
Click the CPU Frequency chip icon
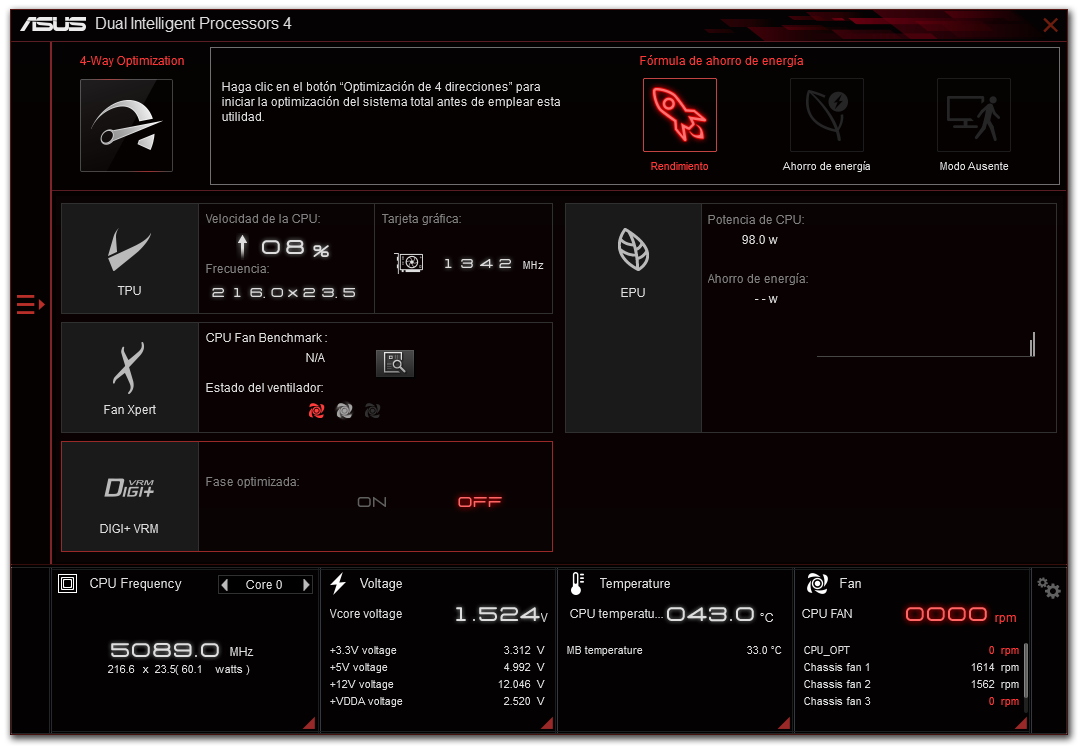pos(68,584)
